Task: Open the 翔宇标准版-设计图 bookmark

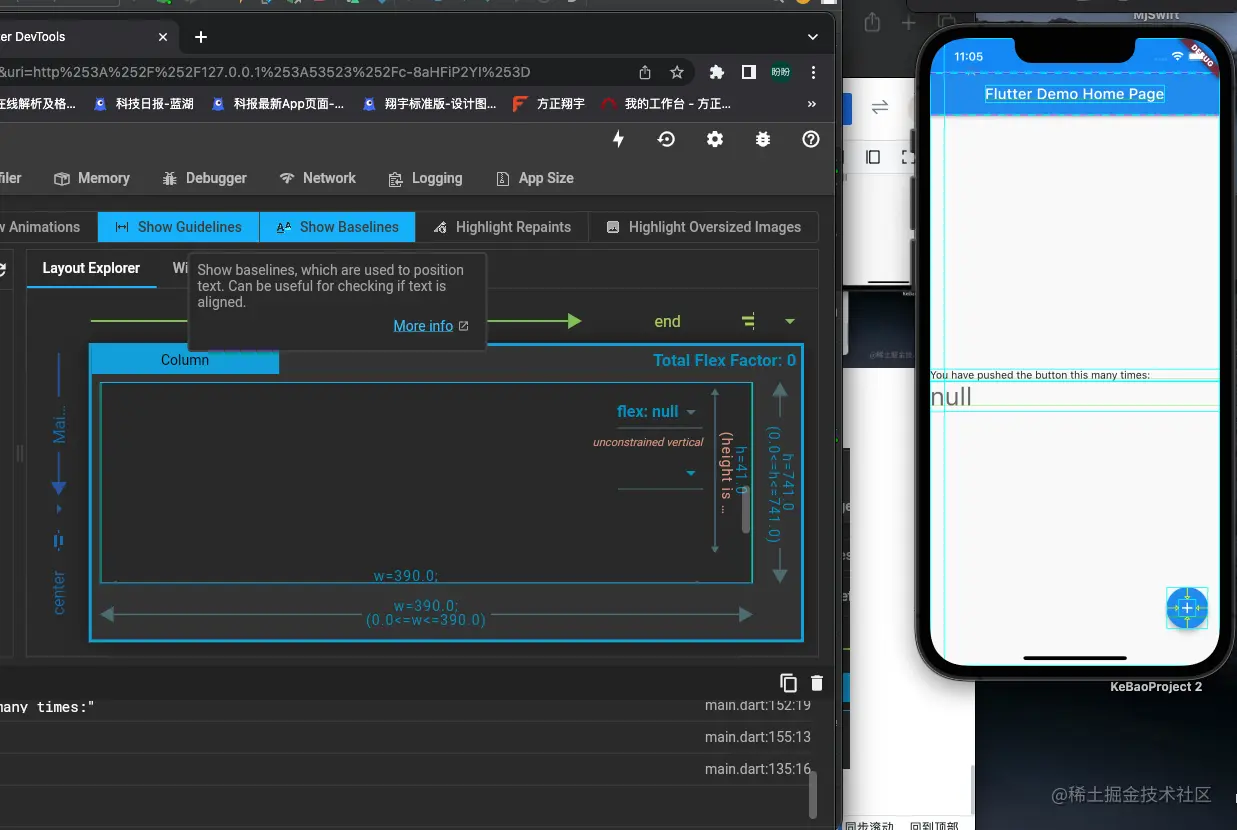Action: [x=430, y=104]
